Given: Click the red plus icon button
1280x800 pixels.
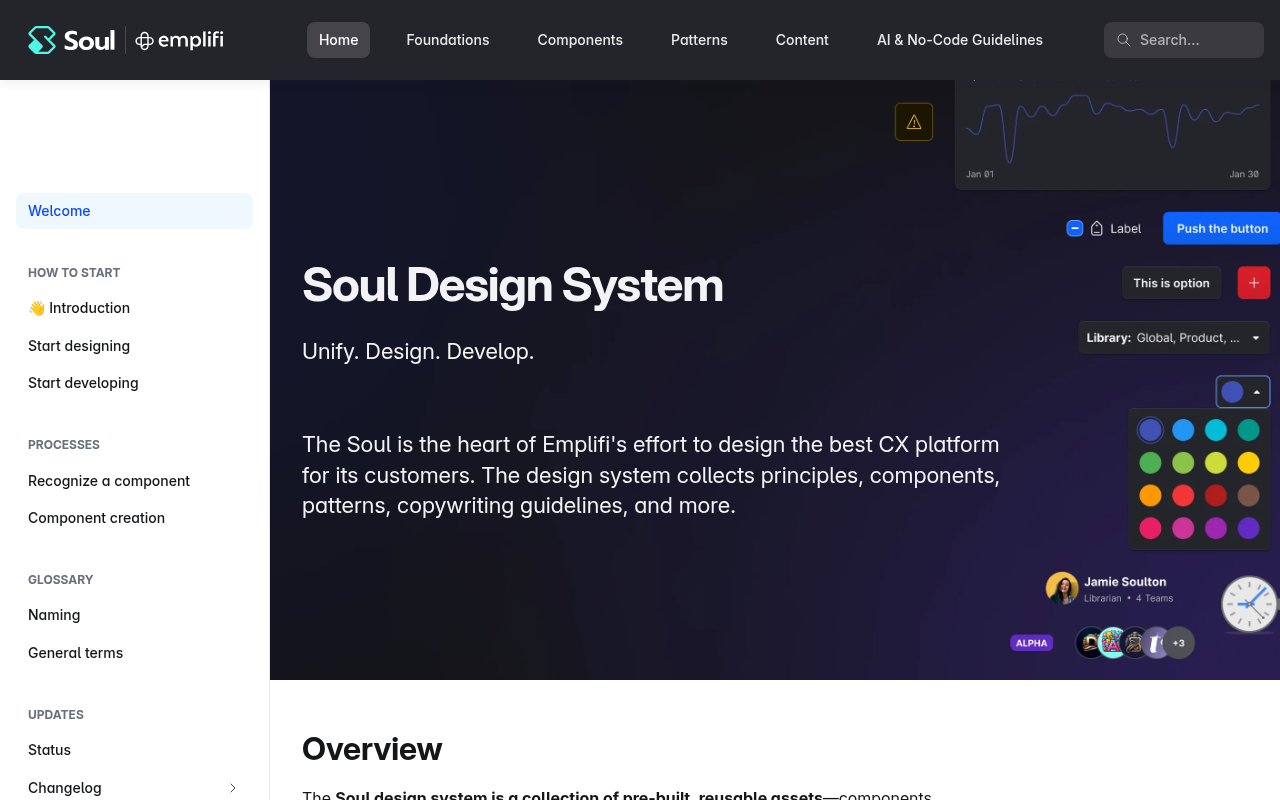Looking at the screenshot, I should click(x=1254, y=283).
